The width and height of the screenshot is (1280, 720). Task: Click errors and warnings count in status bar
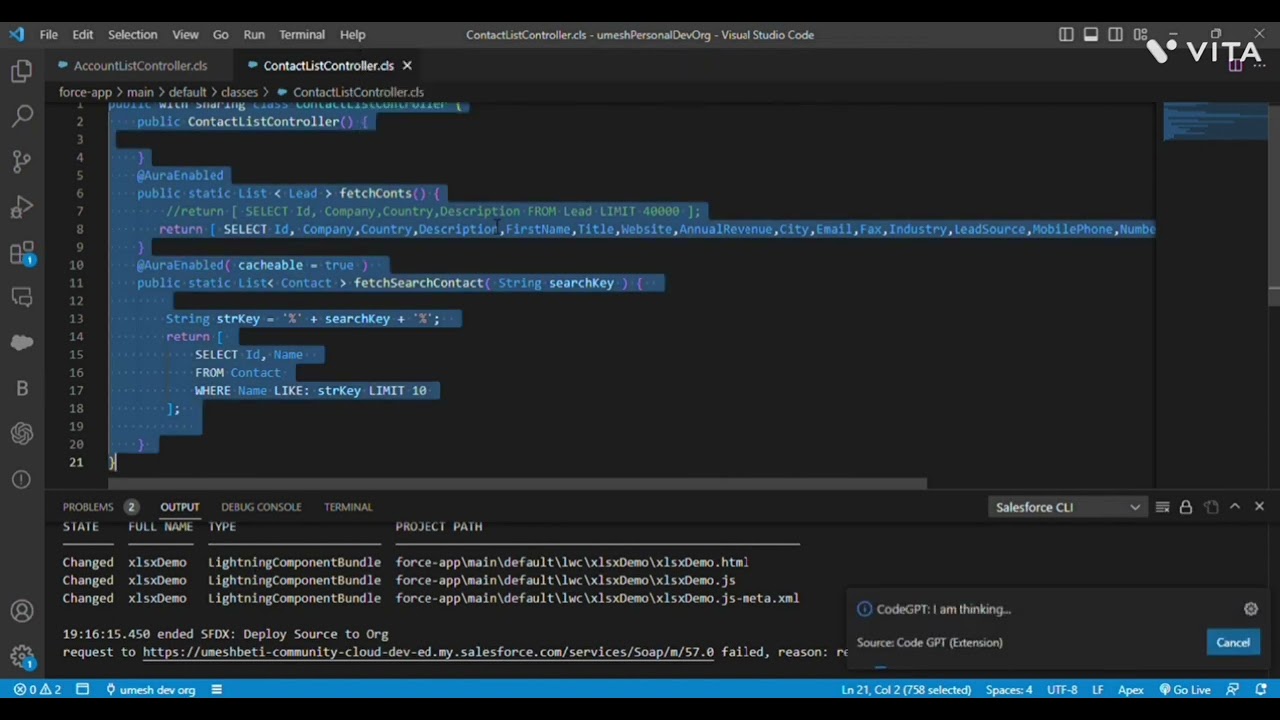pyautogui.click(x=37, y=690)
